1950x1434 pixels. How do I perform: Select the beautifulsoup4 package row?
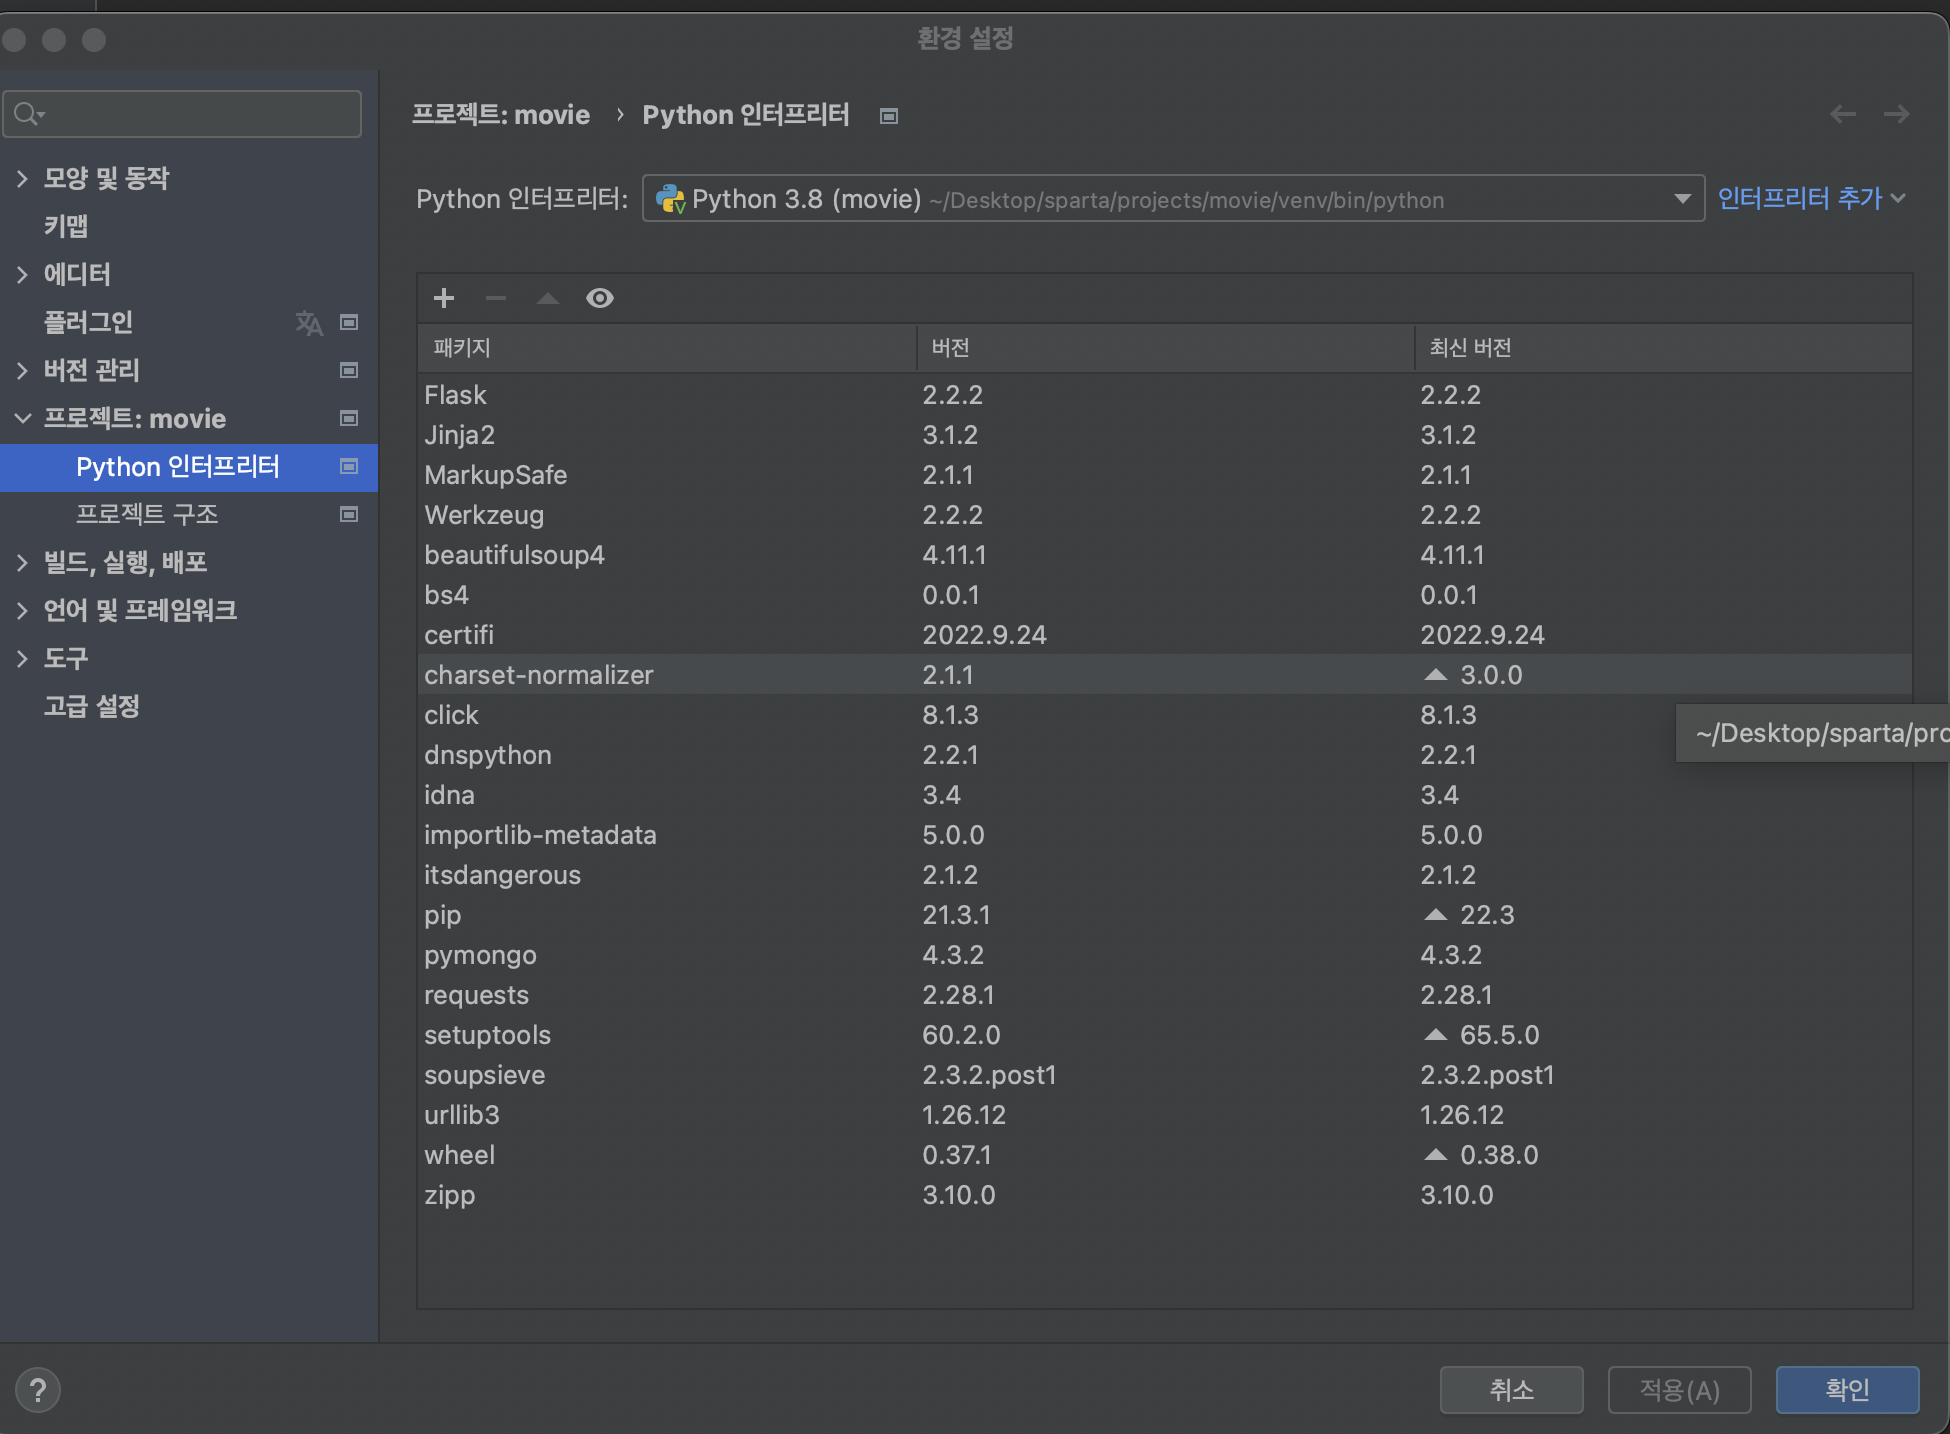pos(1165,555)
